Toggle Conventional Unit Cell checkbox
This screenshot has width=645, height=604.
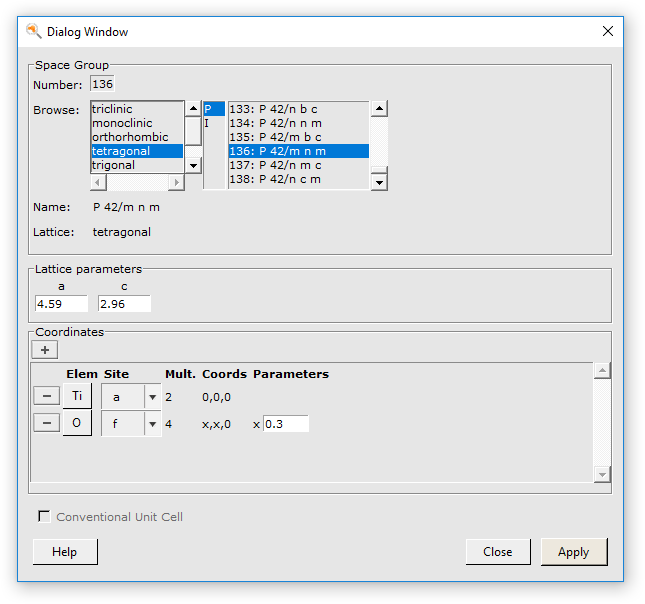click(44, 517)
